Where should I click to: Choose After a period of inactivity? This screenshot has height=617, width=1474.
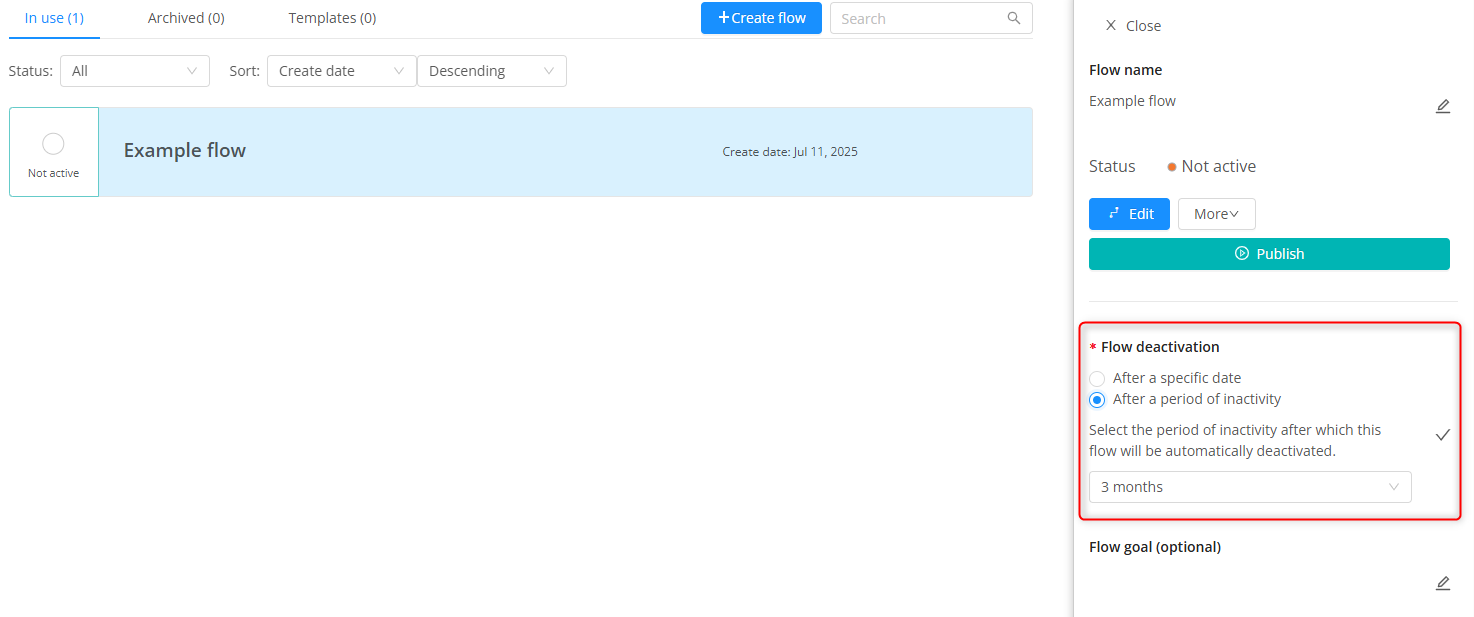(x=1098, y=400)
